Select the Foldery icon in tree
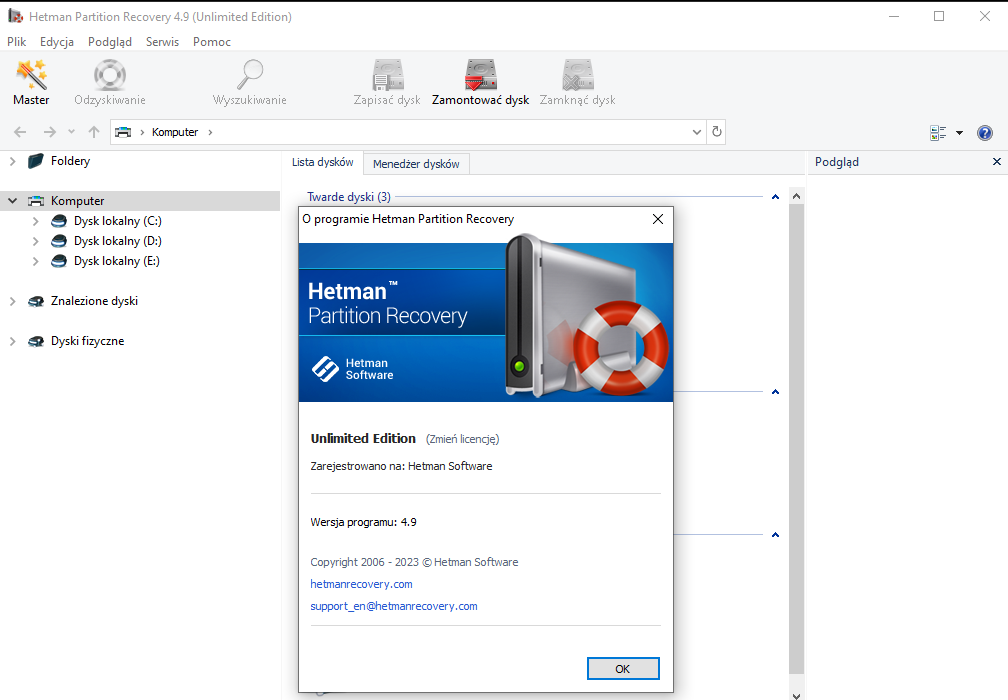The image size is (1008, 700). coord(36,161)
